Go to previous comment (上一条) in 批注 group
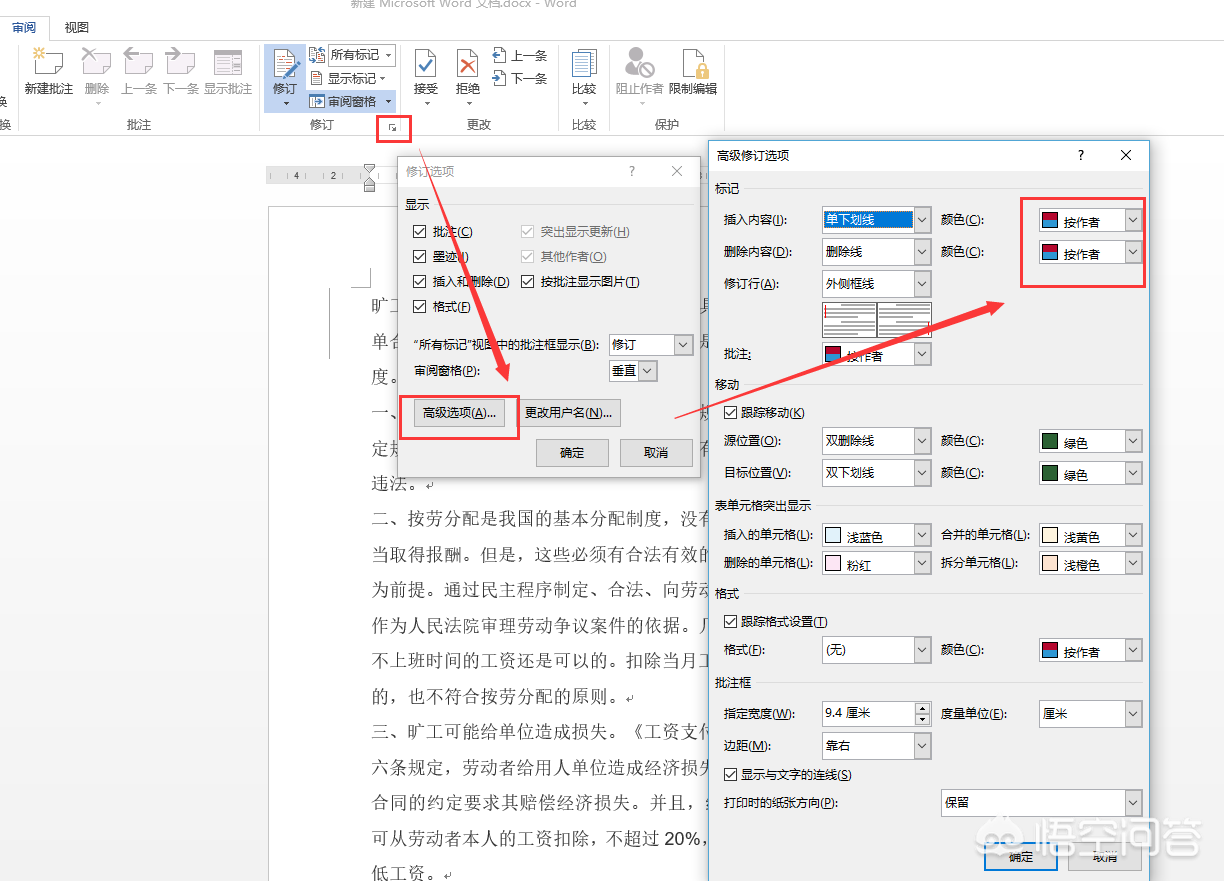 point(139,70)
